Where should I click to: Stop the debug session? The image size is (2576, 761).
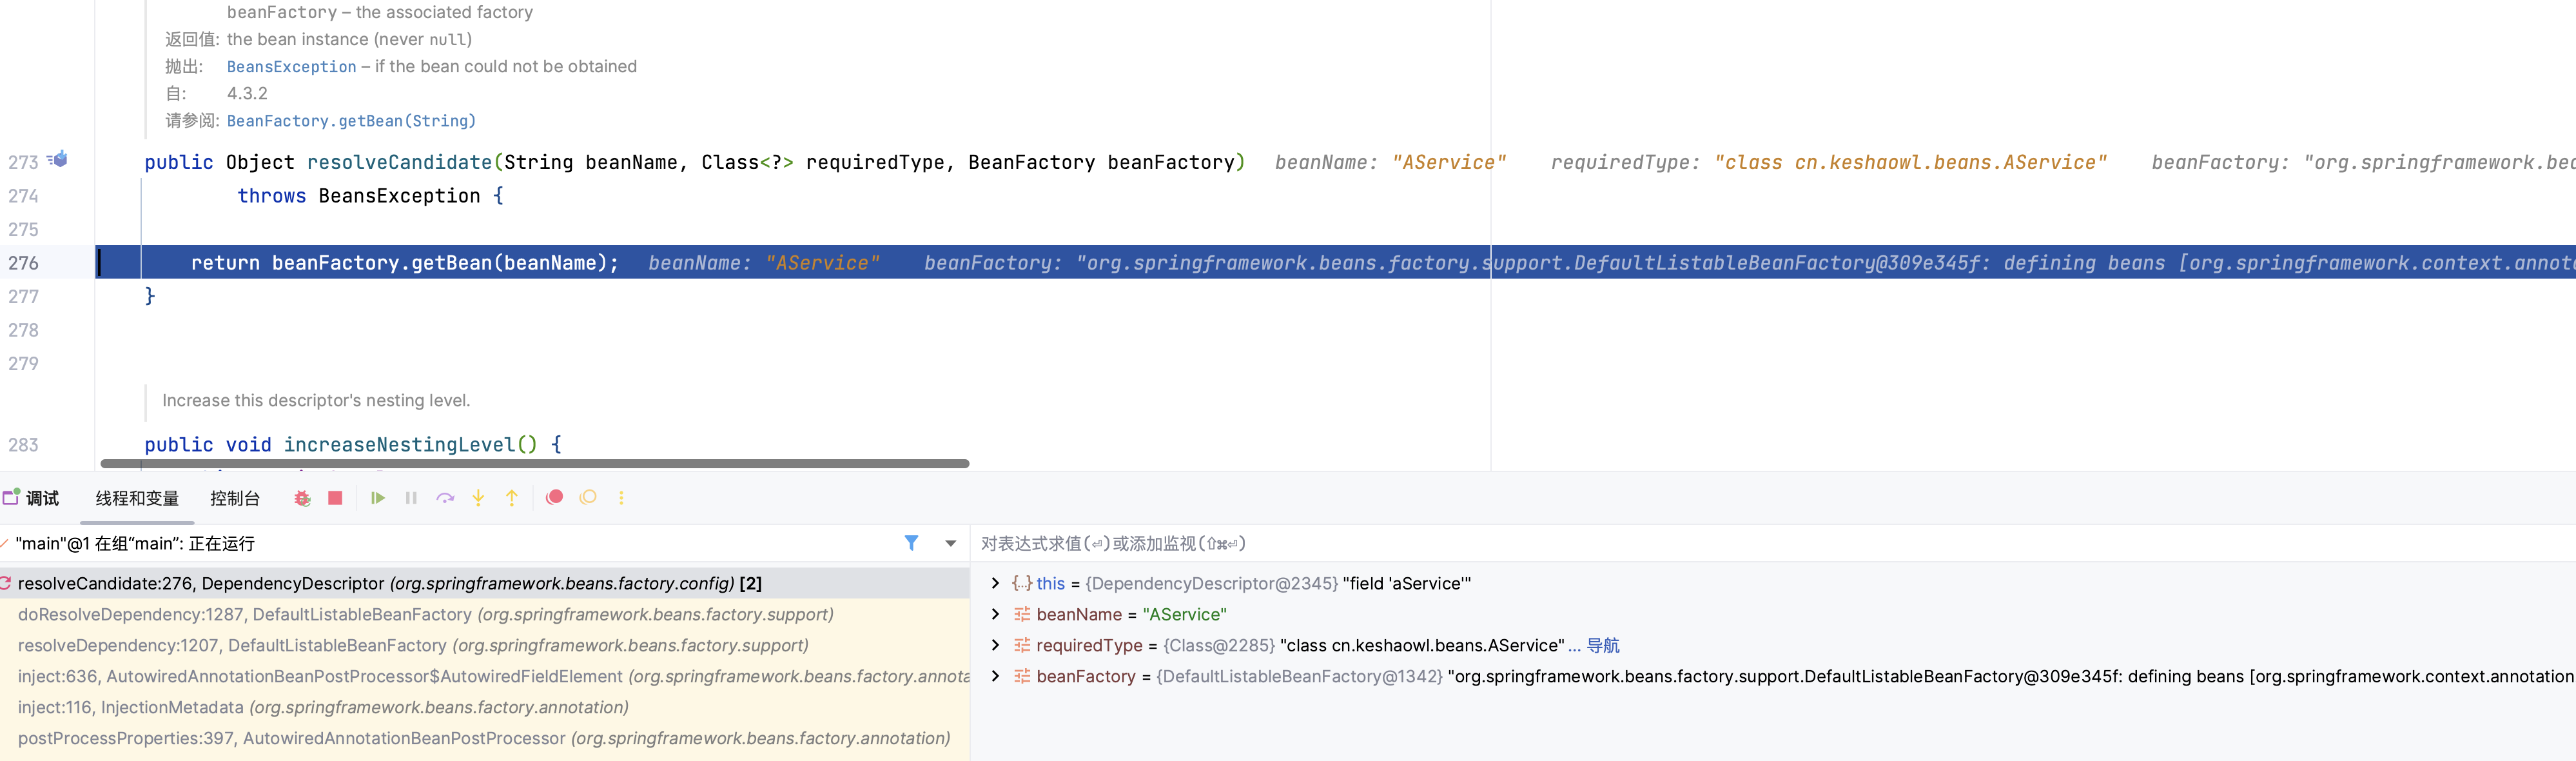pos(335,498)
